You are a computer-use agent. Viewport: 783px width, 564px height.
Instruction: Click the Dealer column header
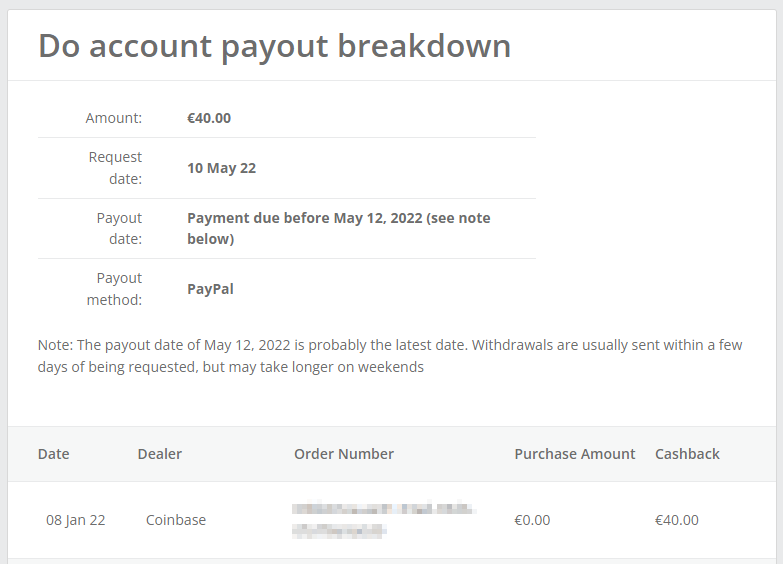[x=160, y=454]
